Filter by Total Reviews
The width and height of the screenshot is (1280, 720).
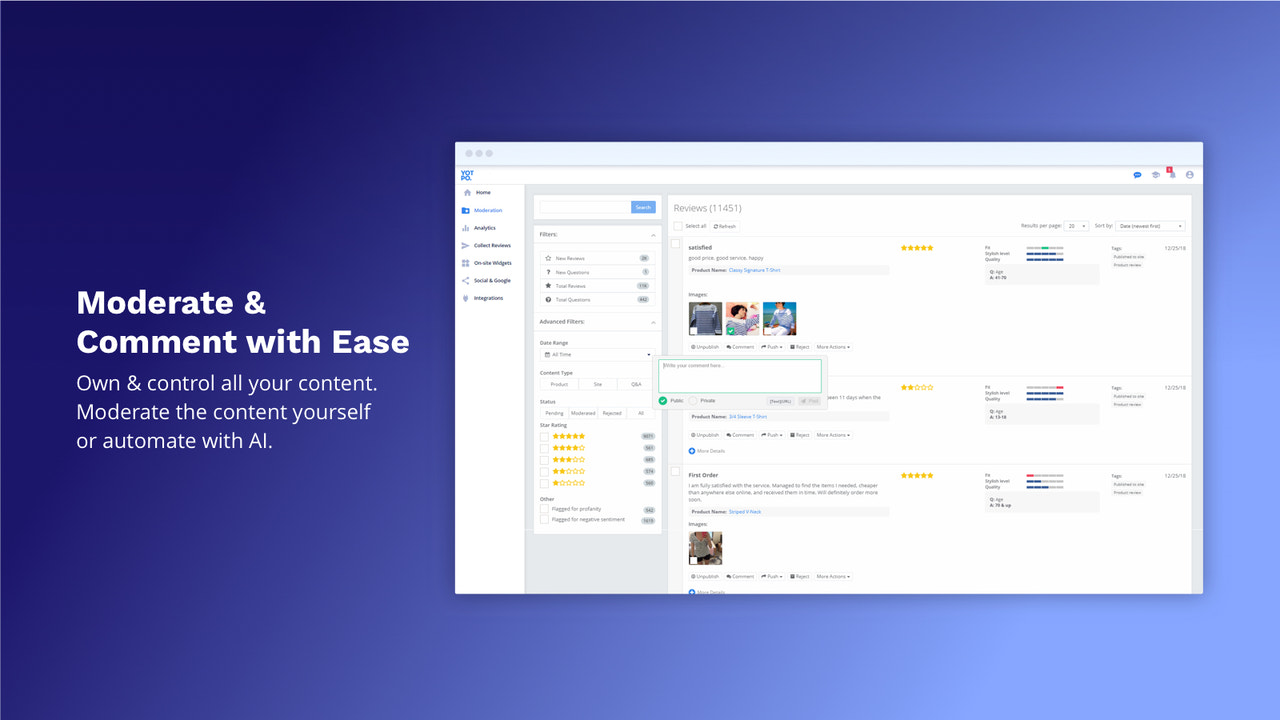(x=597, y=286)
